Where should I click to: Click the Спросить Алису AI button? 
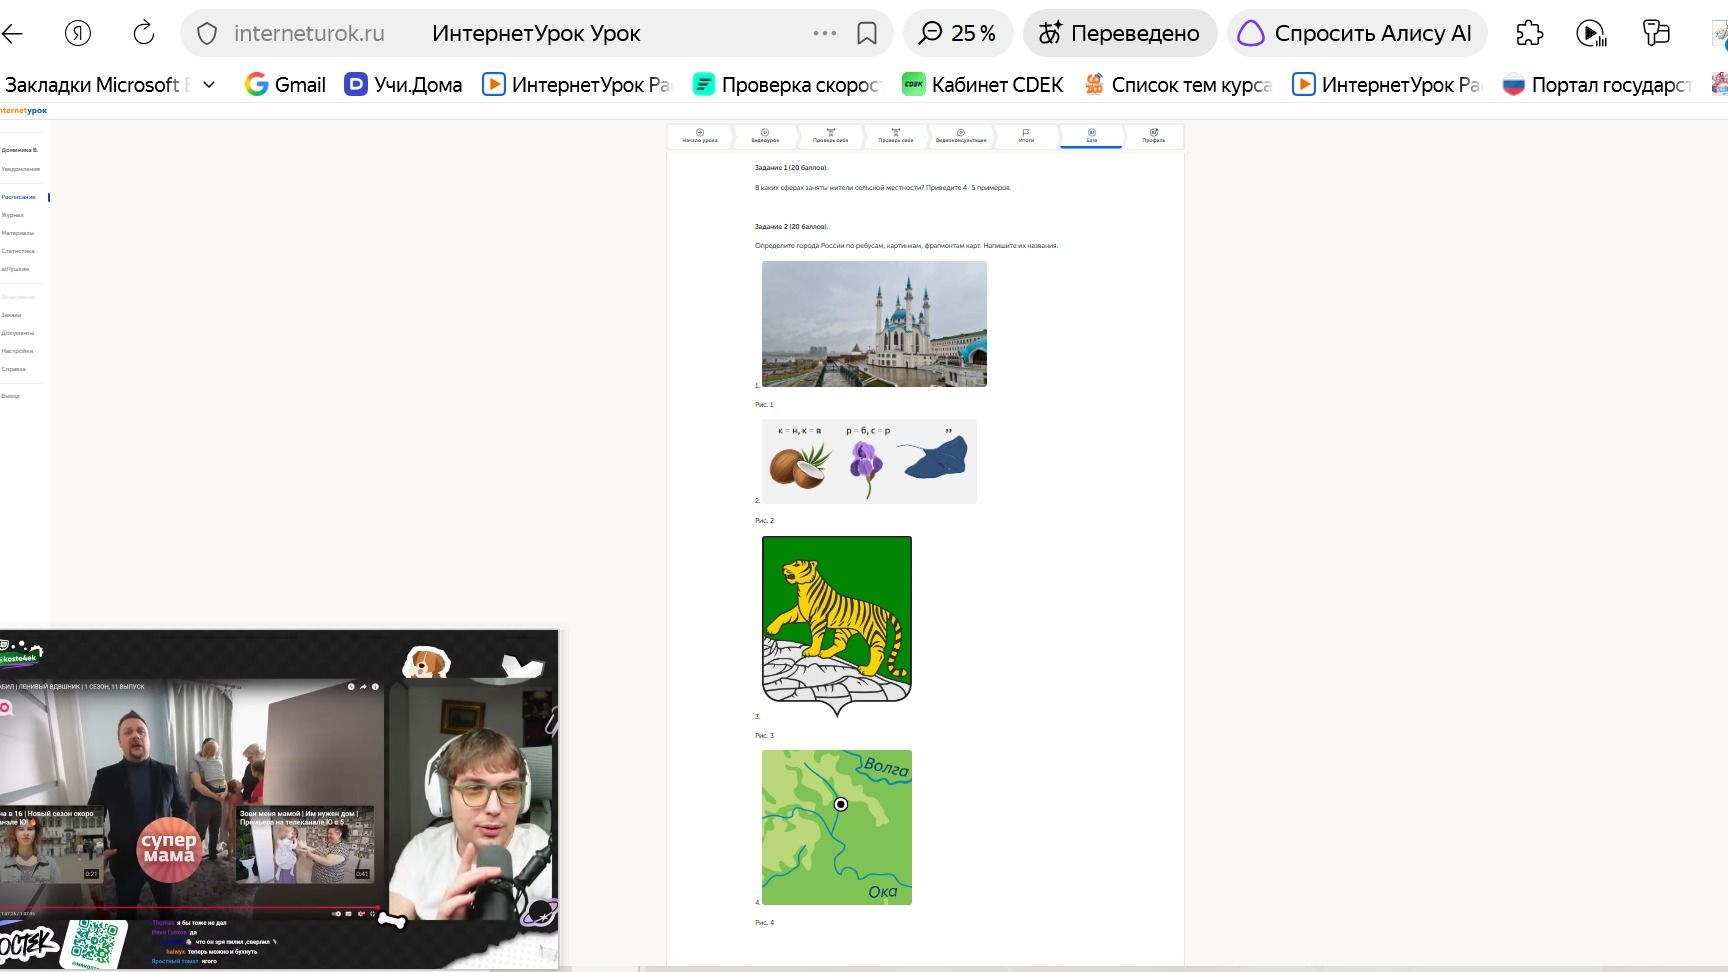pyautogui.click(x=1357, y=33)
